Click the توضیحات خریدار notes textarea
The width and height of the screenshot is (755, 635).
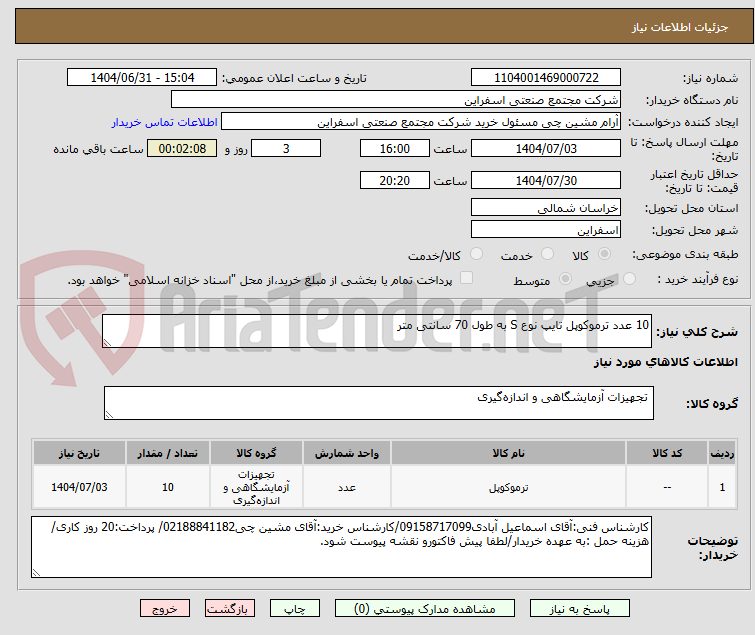(341, 547)
